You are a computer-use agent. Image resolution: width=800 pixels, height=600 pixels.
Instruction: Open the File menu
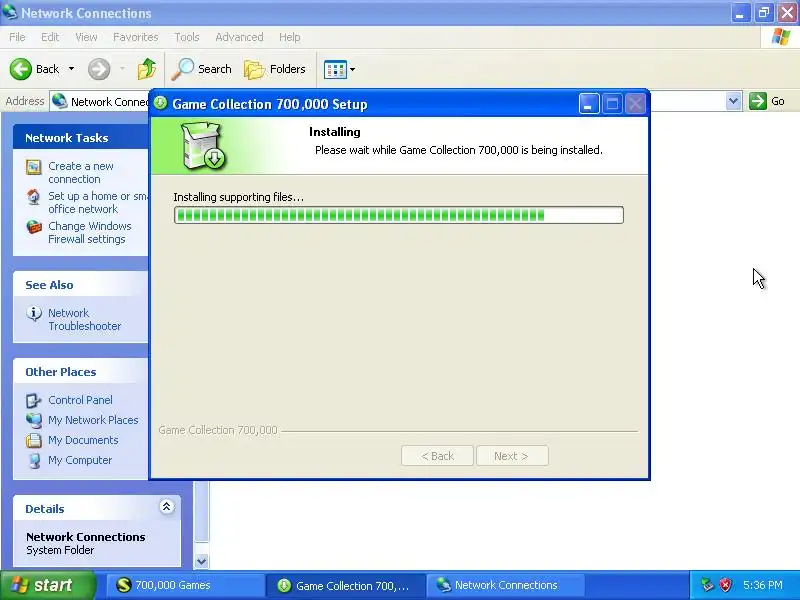pos(17,37)
